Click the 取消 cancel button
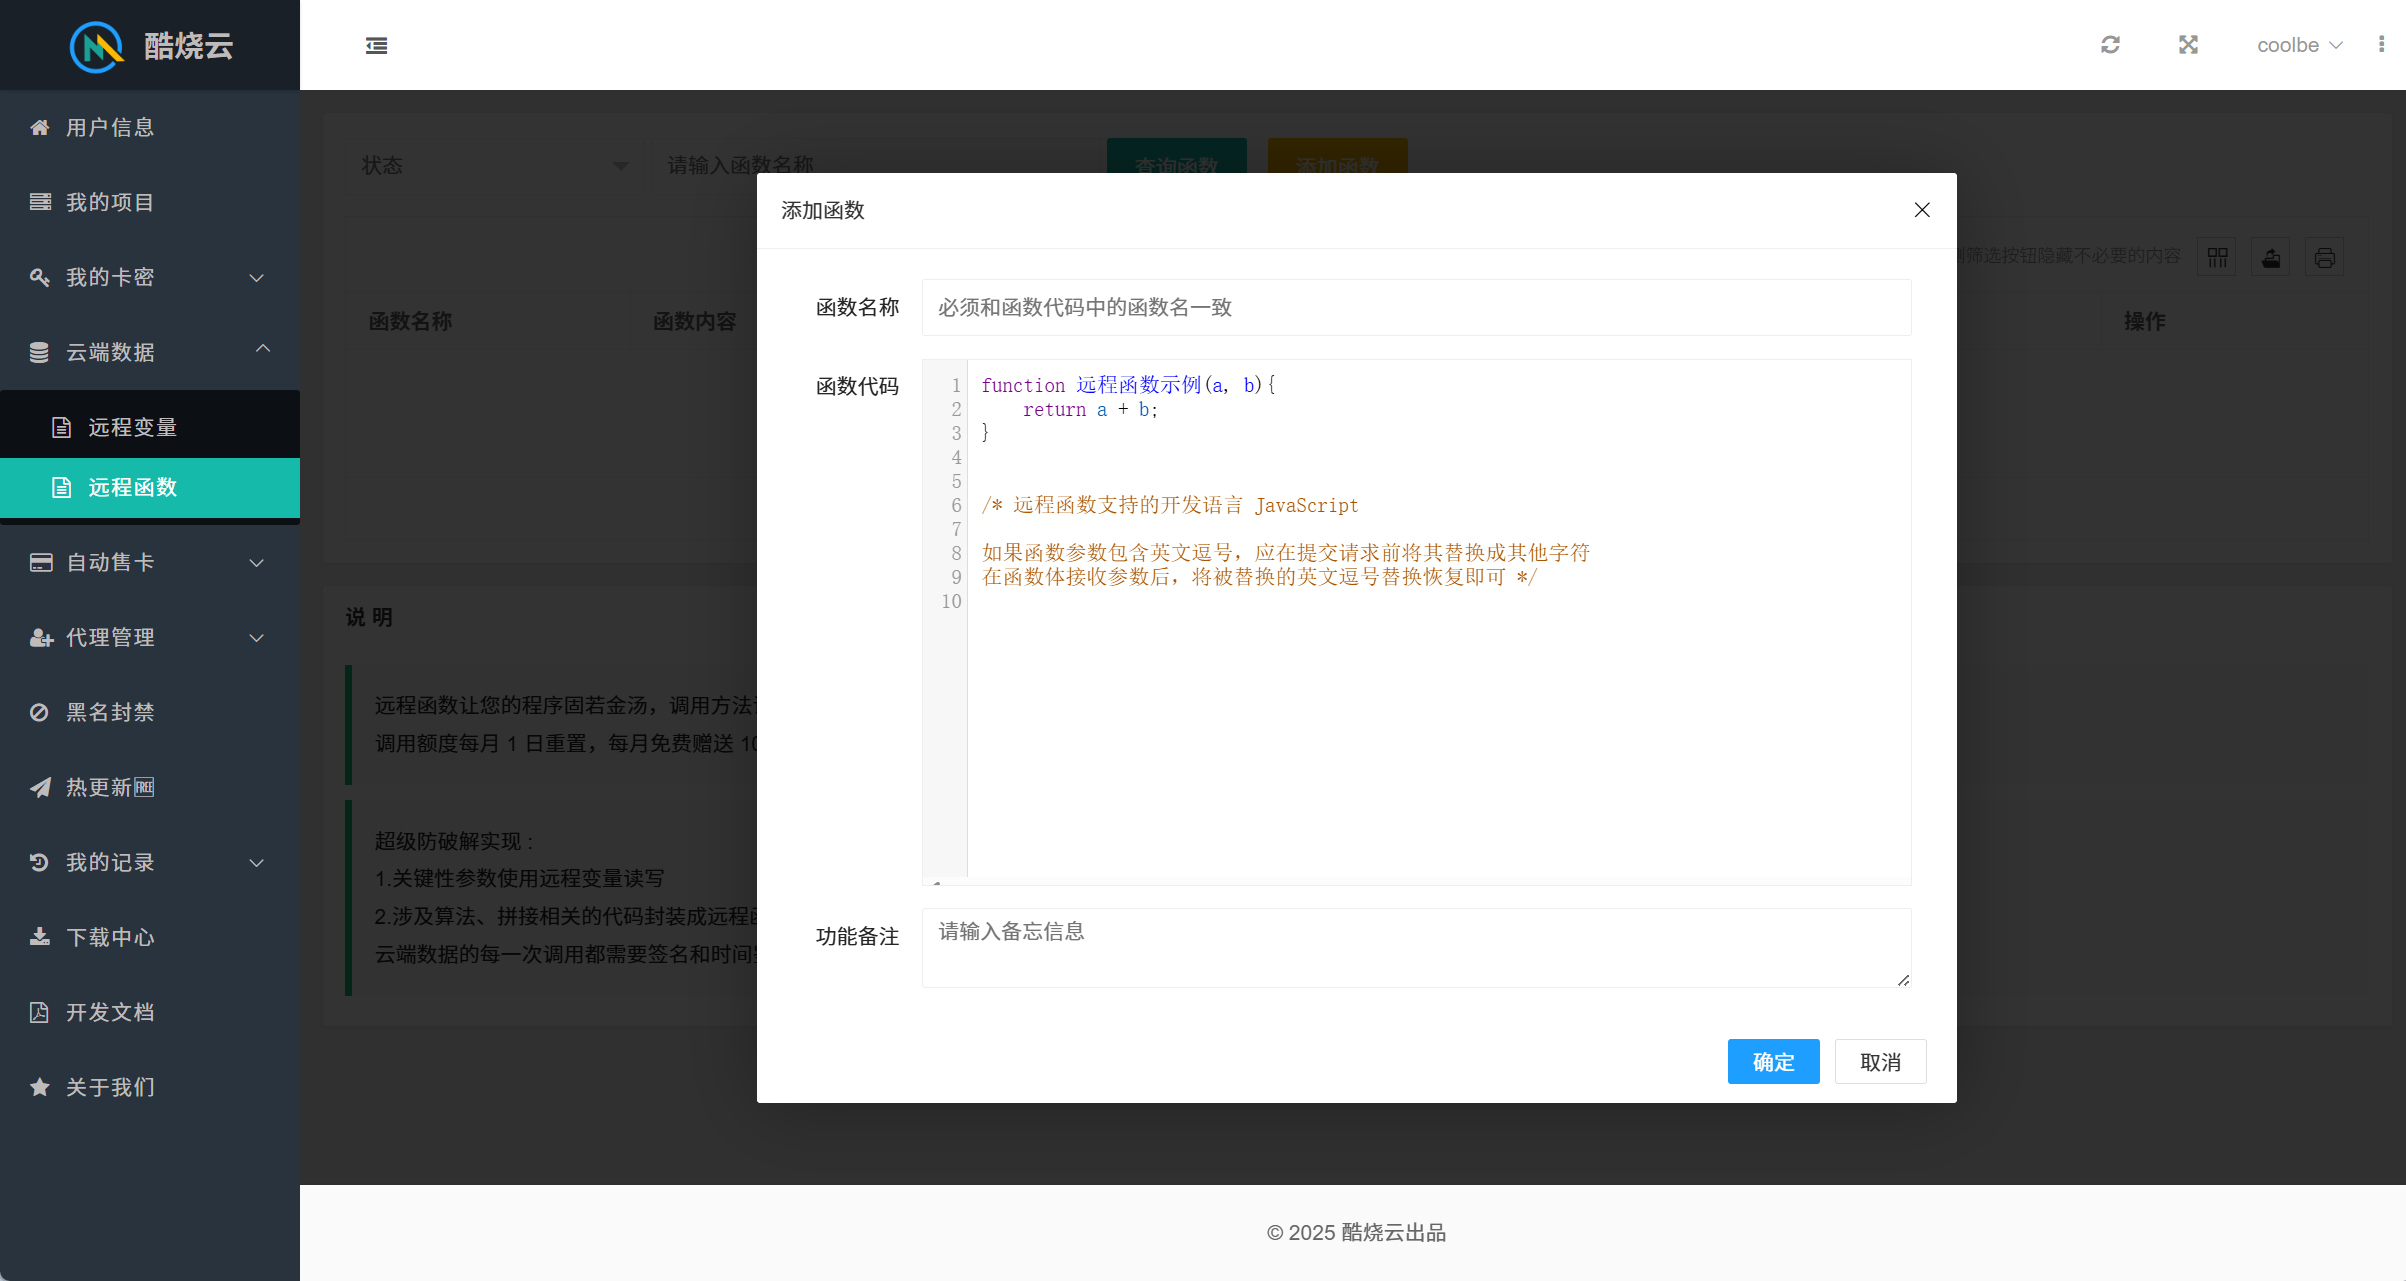Image resolution: width=2406 pixels, height=1281 pixels. coord(1880,1062)
